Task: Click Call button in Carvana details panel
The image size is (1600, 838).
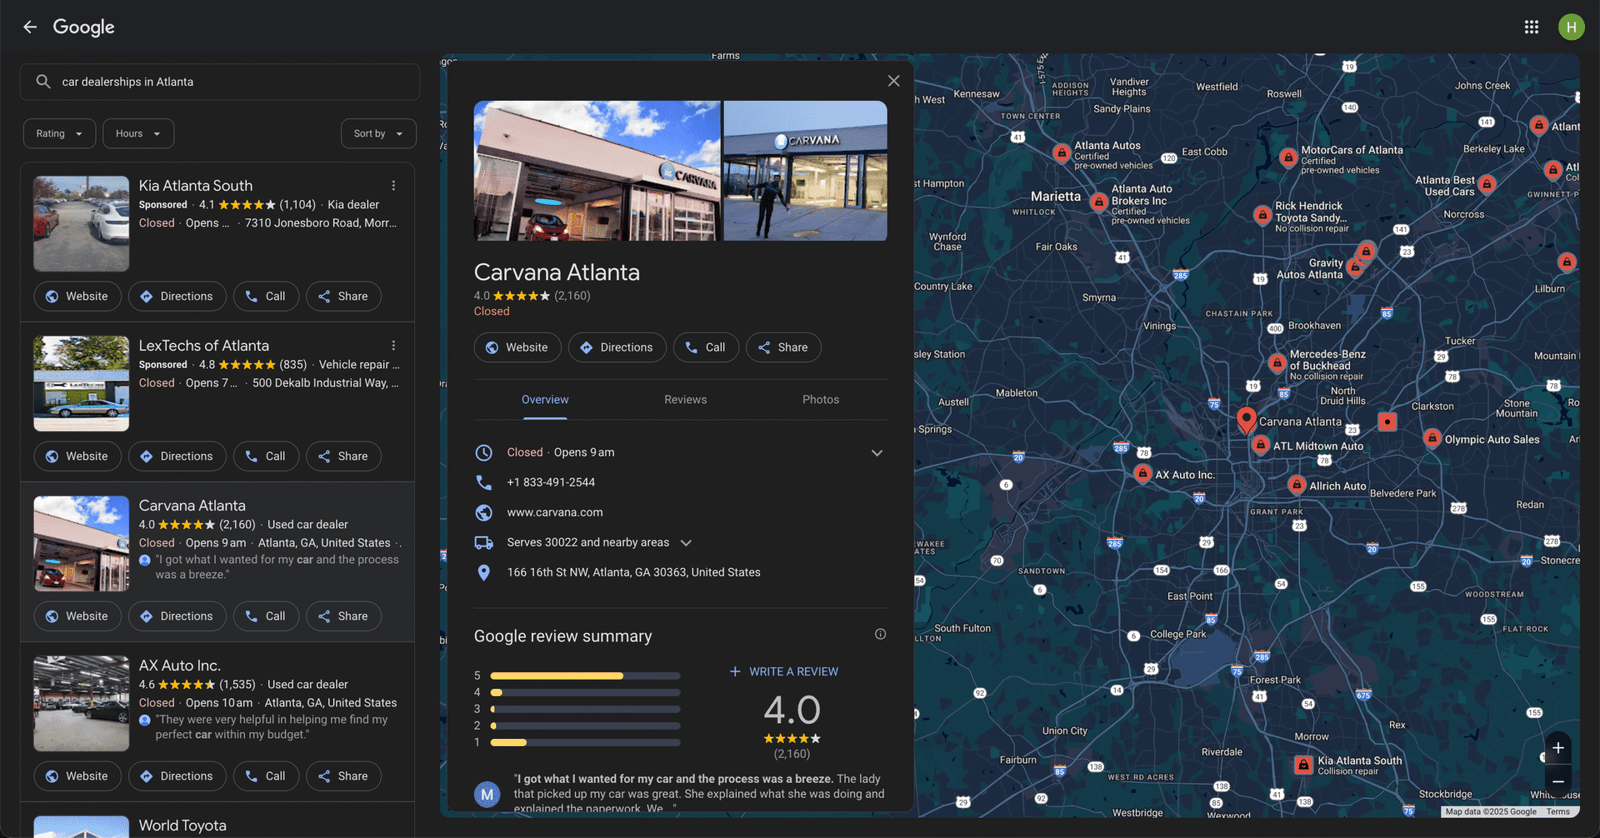Action: [x=706, y=347]
